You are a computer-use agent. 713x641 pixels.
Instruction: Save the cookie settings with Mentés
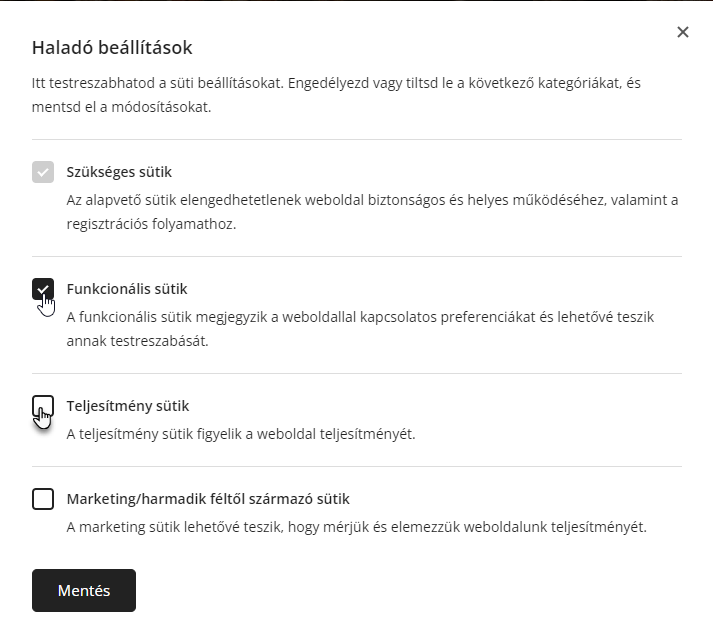84,591
